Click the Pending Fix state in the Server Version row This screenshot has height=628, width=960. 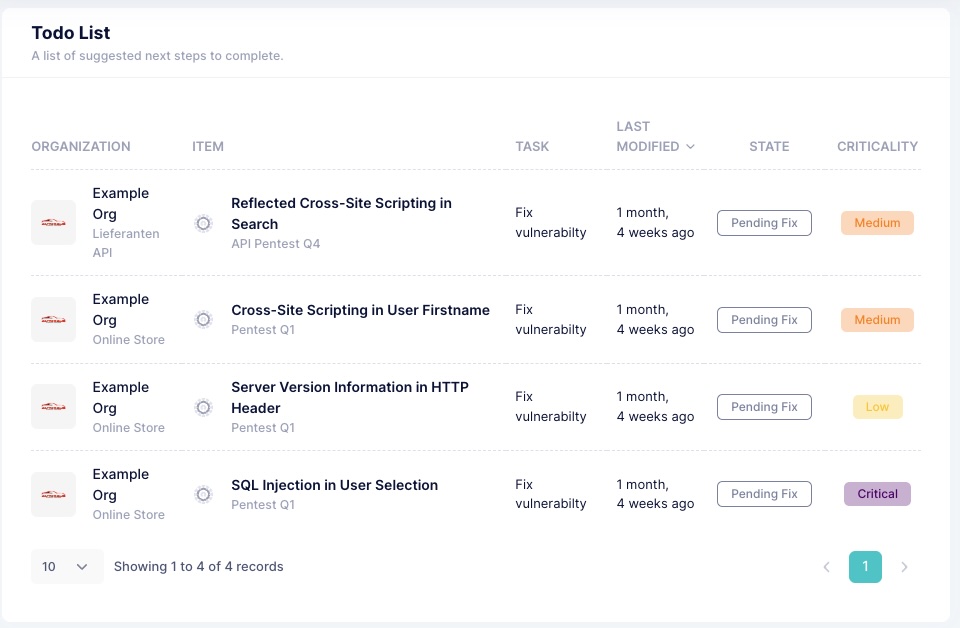coord(764,407)
